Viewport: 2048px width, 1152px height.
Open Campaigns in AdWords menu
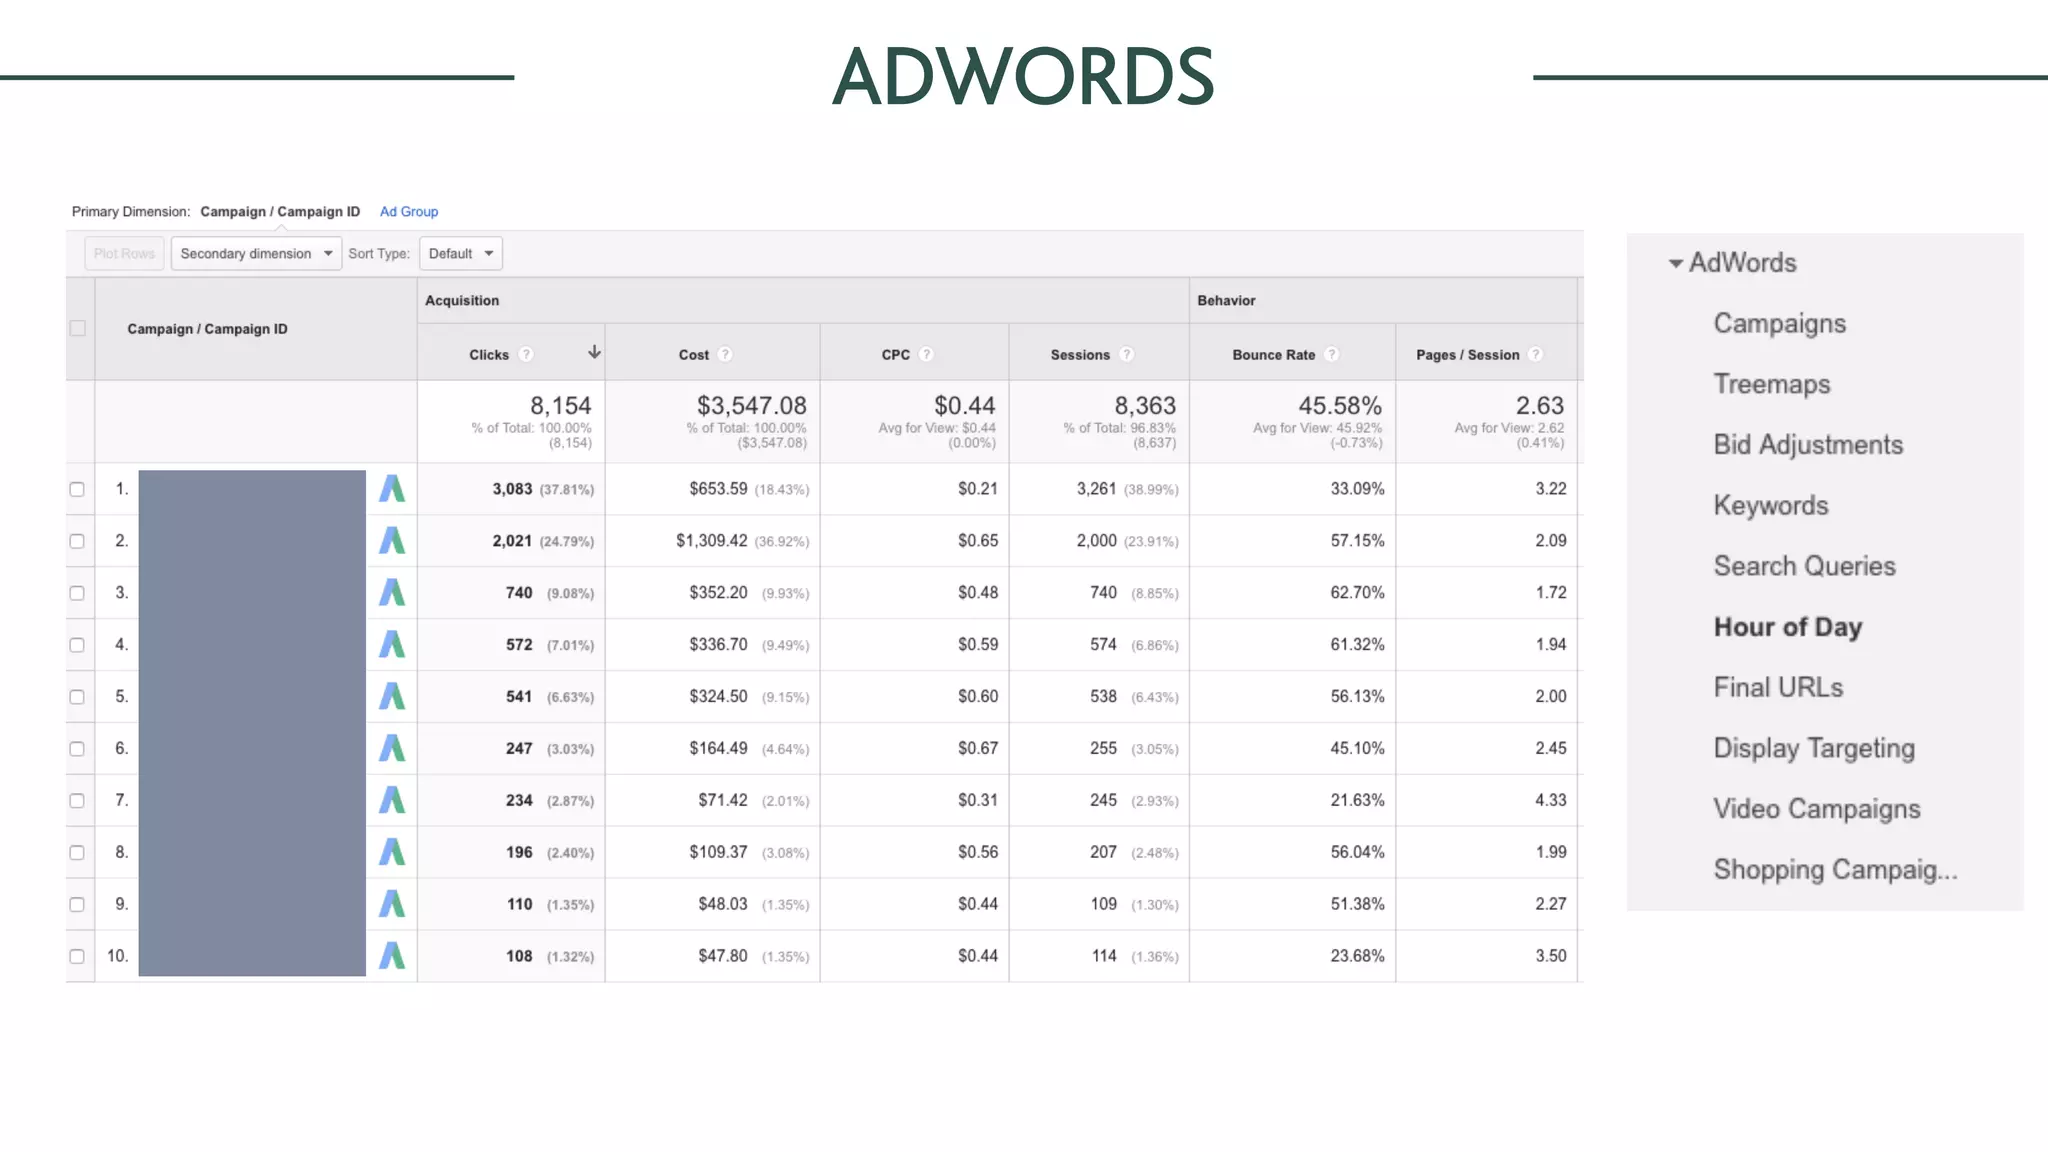coord(1779,324)
